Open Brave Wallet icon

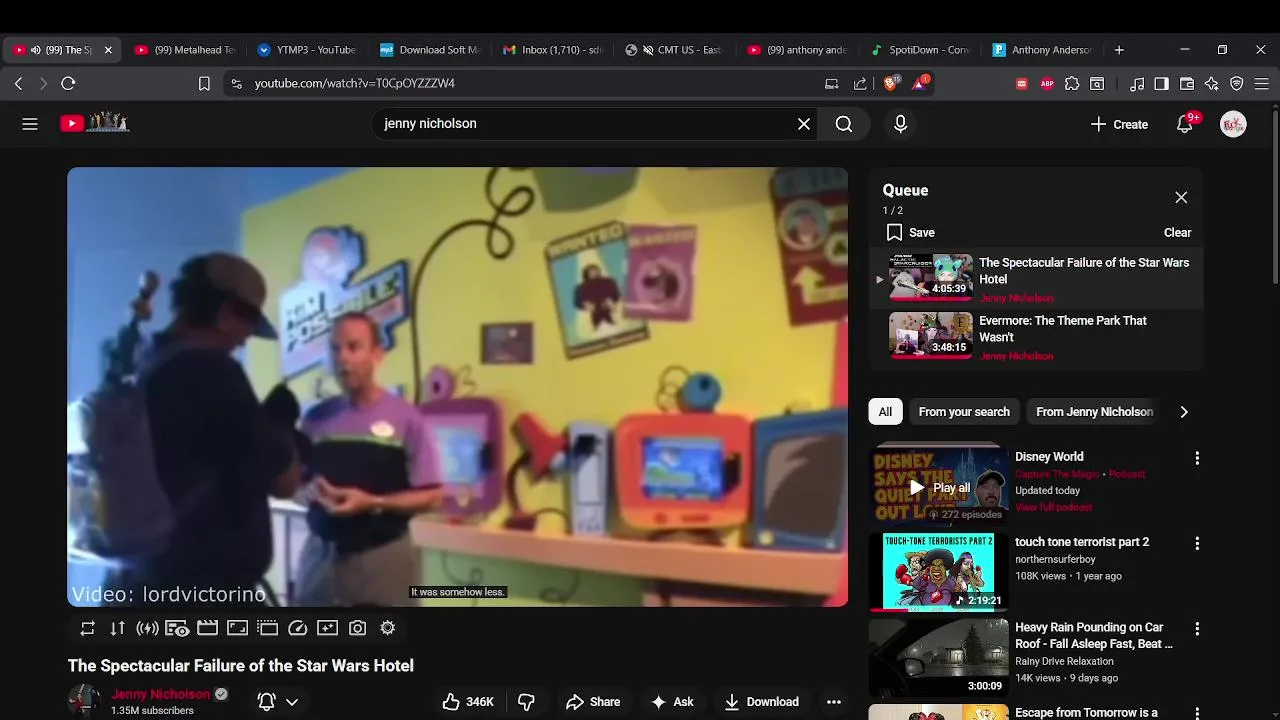(1187, 84)
